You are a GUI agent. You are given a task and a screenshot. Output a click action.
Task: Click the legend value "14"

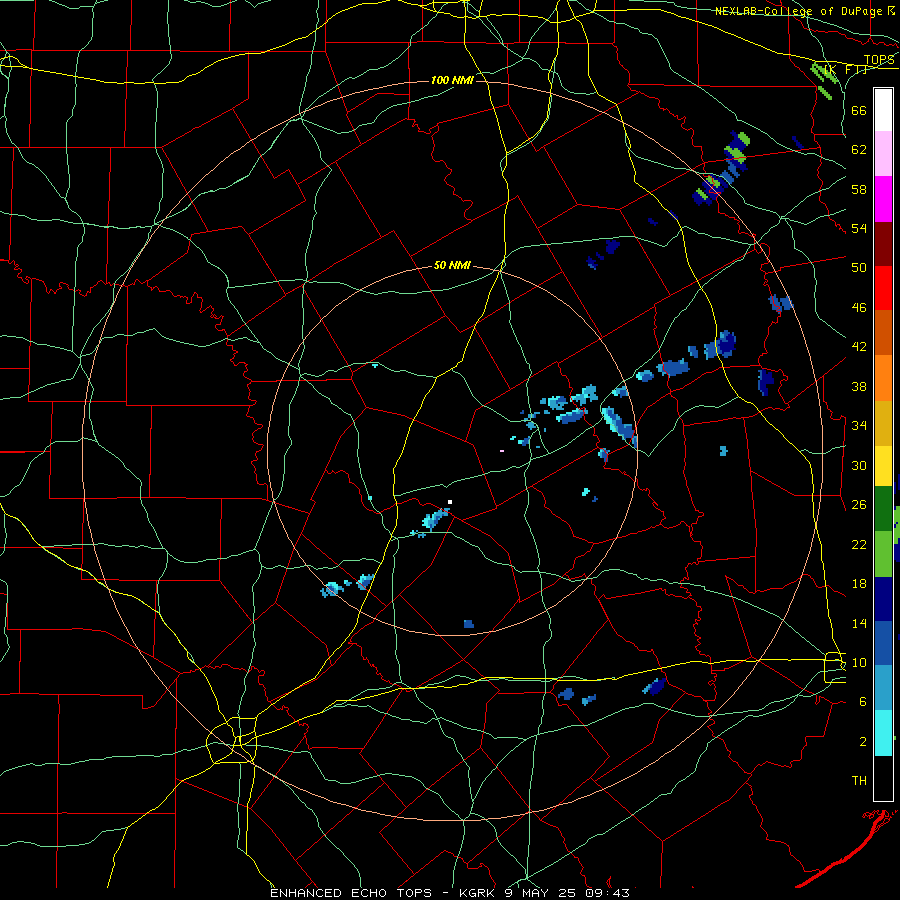click(859, 623)
